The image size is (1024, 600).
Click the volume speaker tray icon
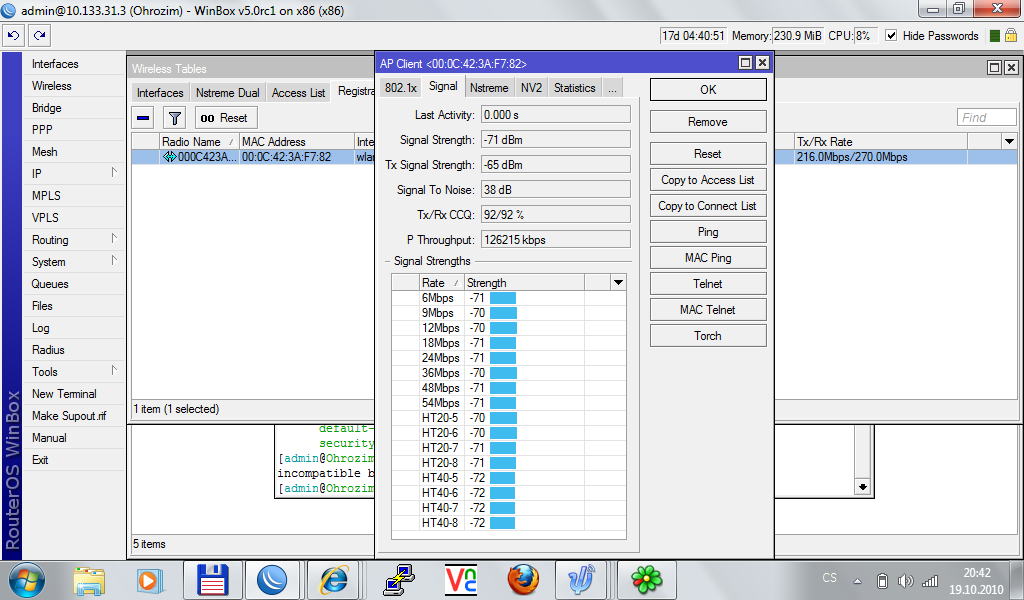[x=905, y=580]
